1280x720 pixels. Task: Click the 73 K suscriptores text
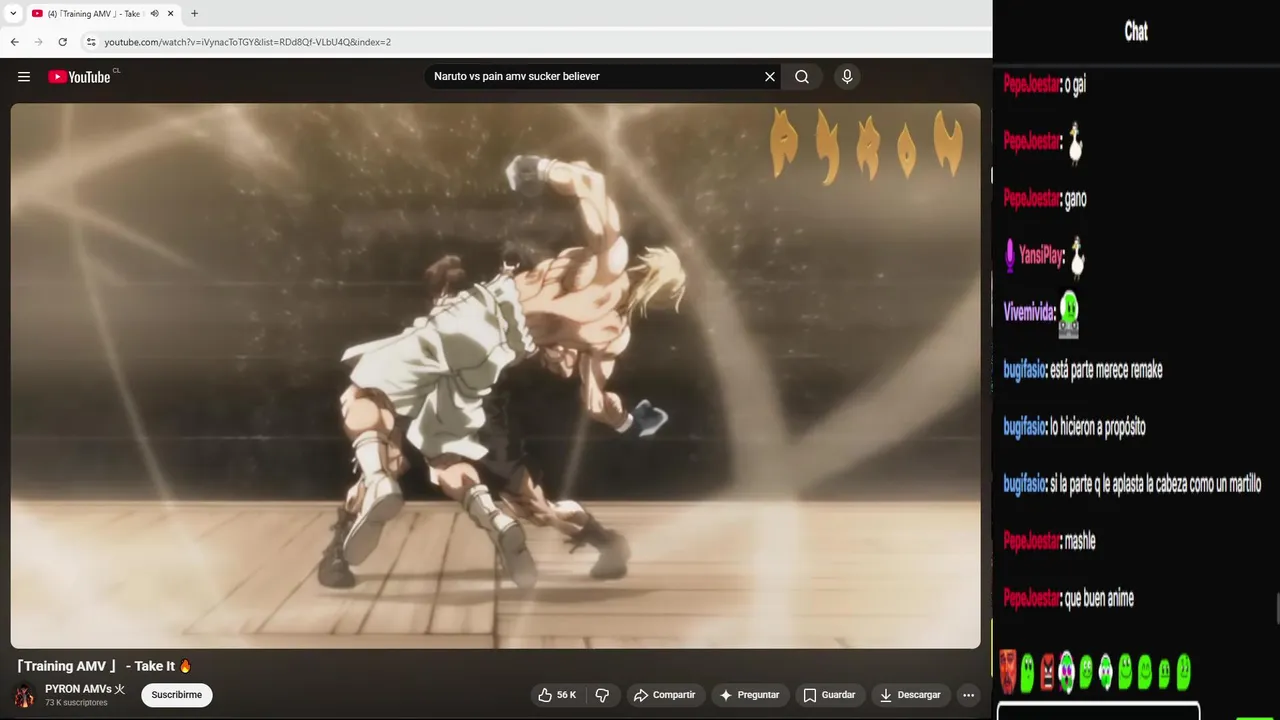click(x=76, y=703)
